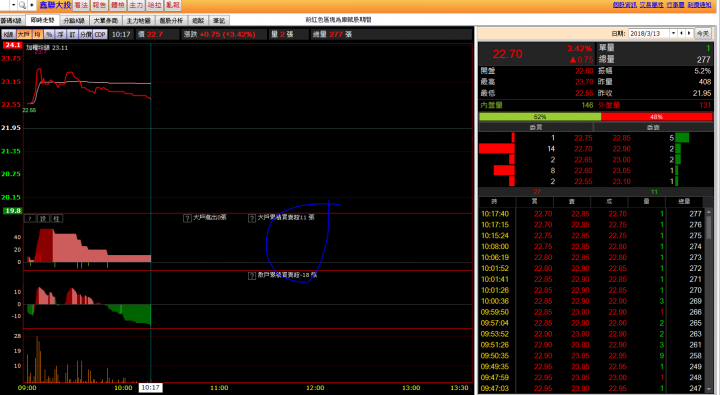
Task: Switch to the 大單券商 tab
Action: click(x=106, y=21)
